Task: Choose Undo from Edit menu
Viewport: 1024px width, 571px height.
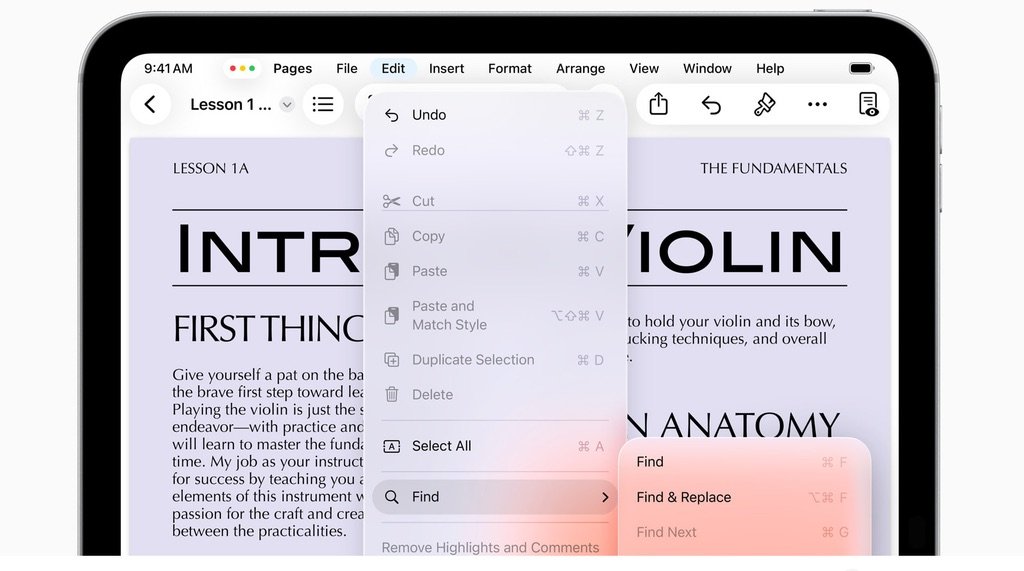Action: pyautogui.click(x=494, y=115)
